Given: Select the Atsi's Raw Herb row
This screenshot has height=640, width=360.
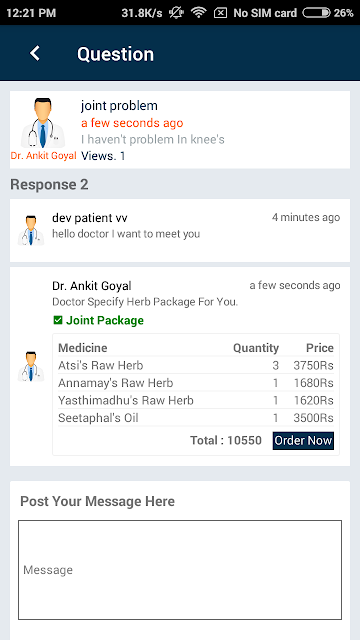Looking at the screenshot, I should tap(196, 365).
